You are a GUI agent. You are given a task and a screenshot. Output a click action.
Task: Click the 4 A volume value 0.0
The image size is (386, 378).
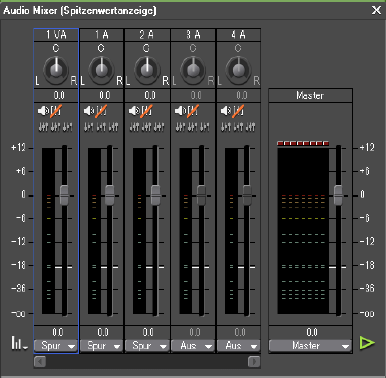pos(238,332)
